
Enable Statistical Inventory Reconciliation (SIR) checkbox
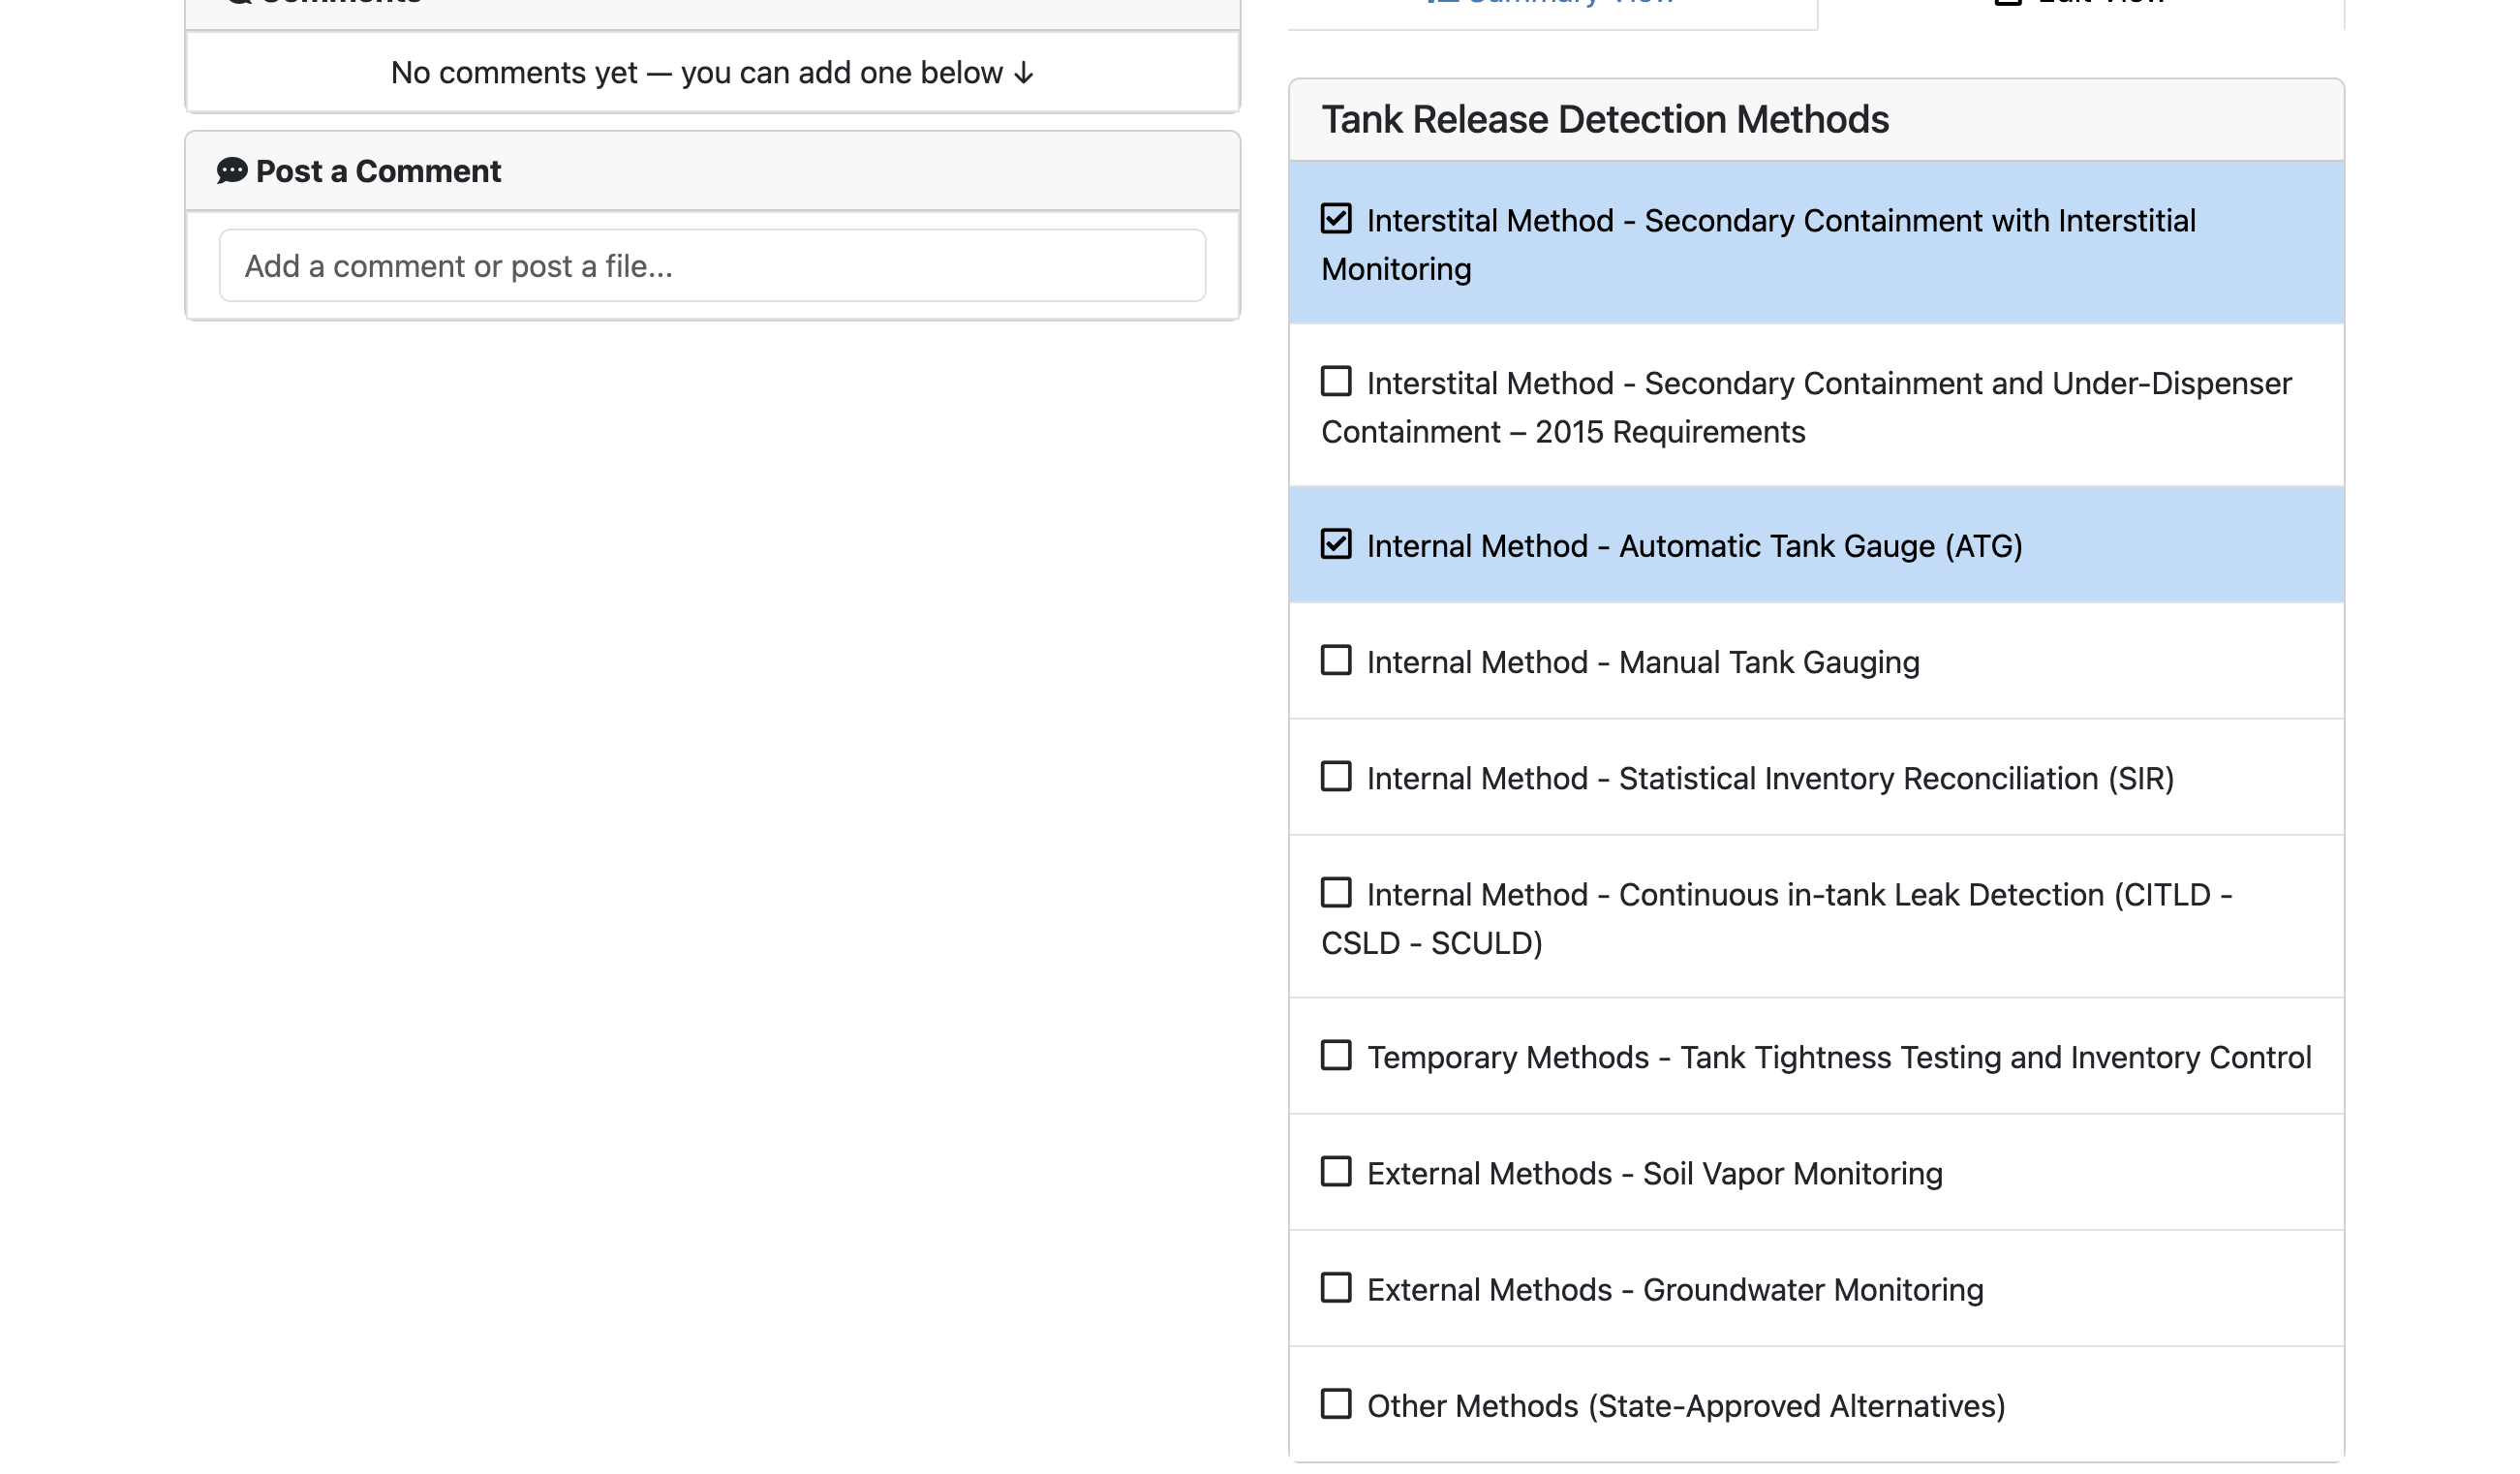pyautogui.click(x=1336, y=777)
